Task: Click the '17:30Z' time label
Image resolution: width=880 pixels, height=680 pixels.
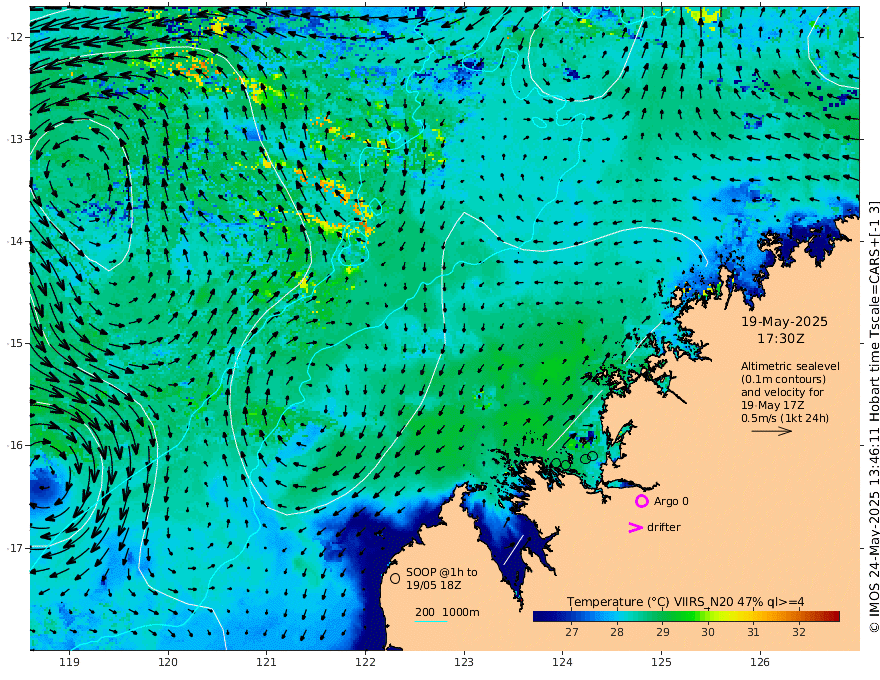Action: [781, 339]
